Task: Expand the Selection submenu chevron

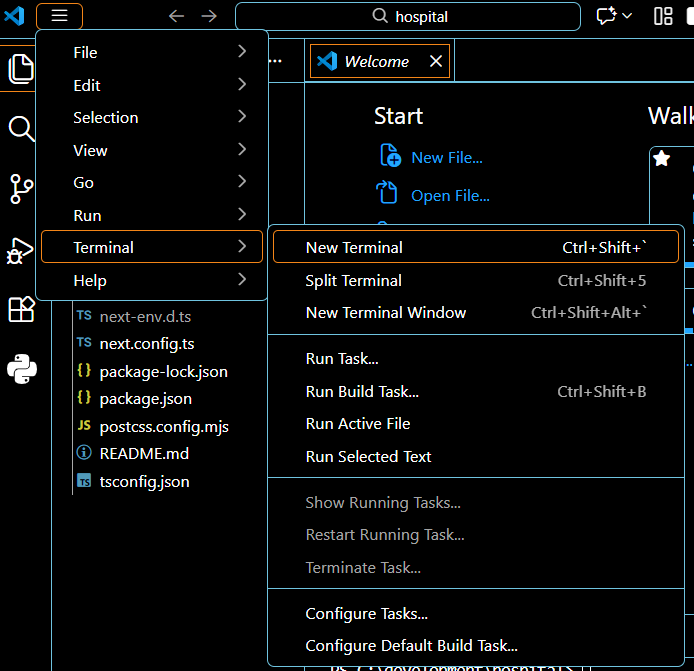Action: [242, 116]
